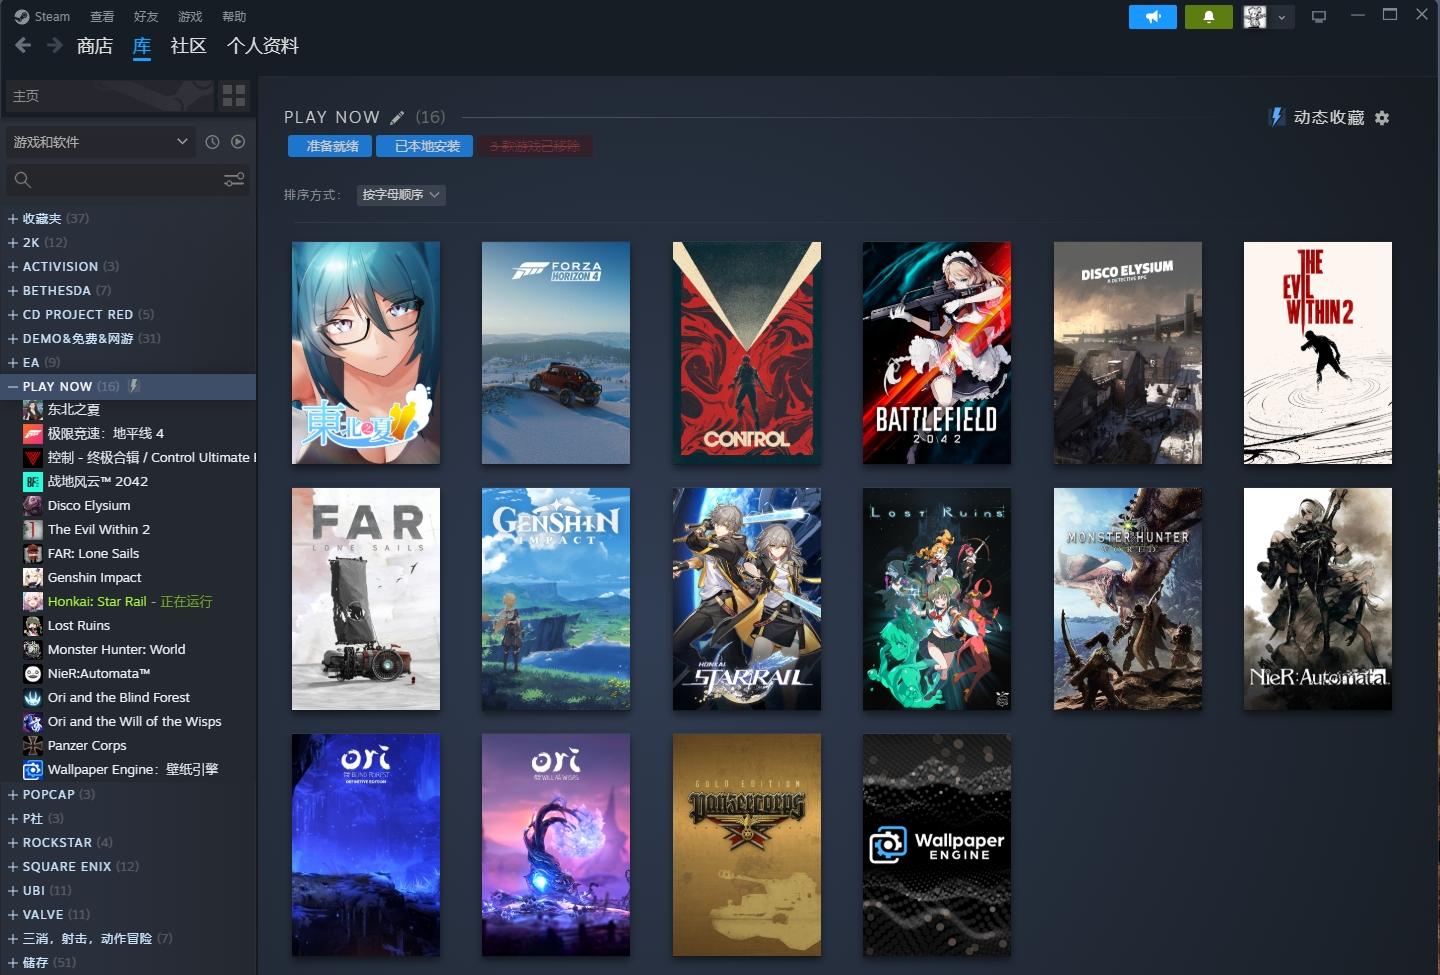Screen dimensions: 1440x975
Task: Go to the 库 tab
Action: pyautogui.click(x=142, y=46)
